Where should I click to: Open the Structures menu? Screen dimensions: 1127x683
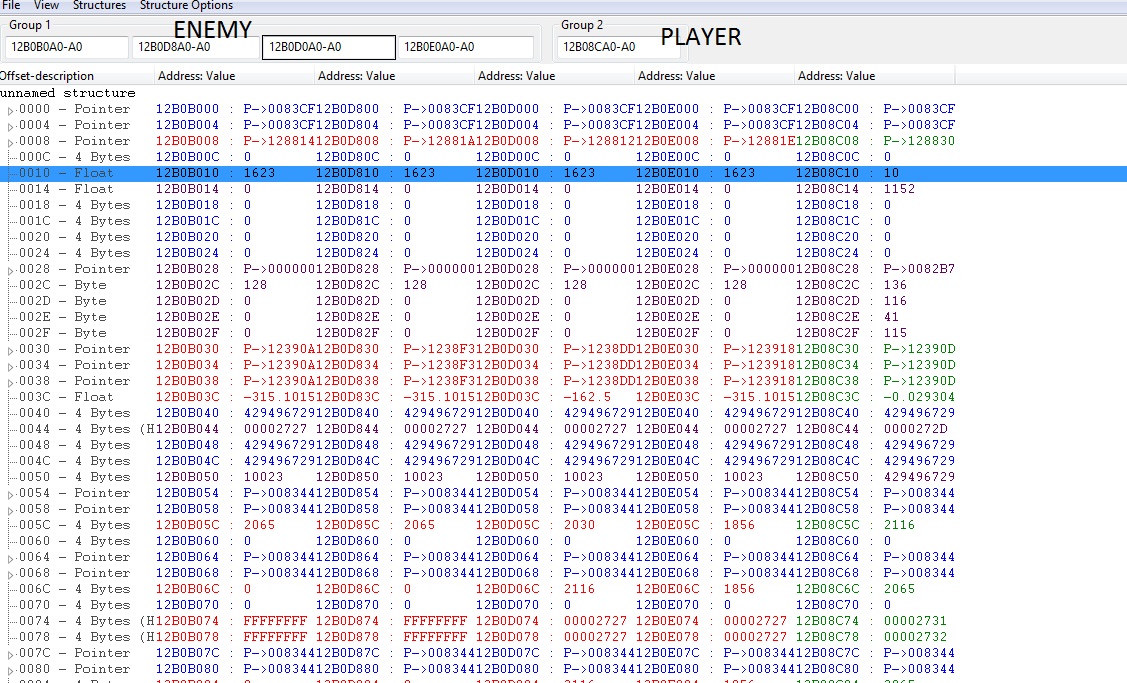pyautogui.click(x=99, y=6)
